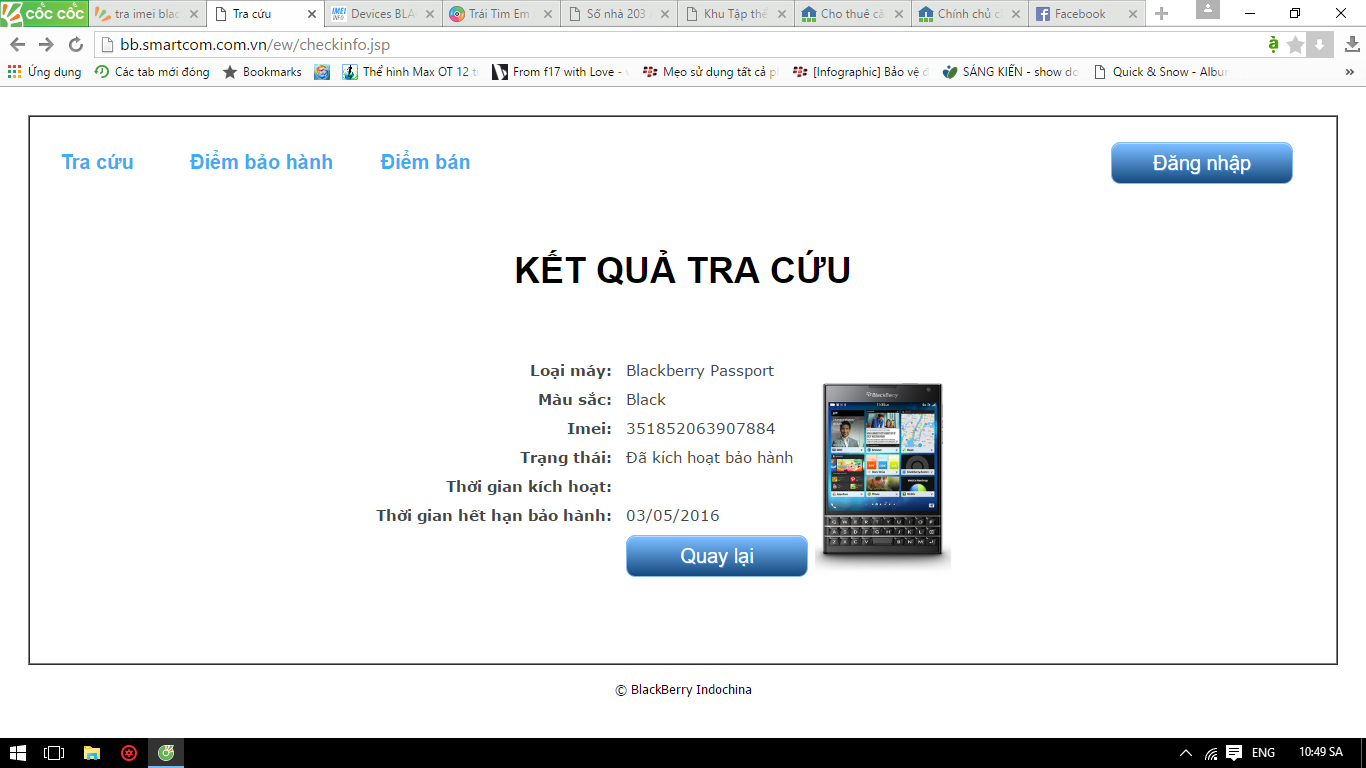Go forward to the next page
The height and width of the screenshot is (768, 1366).
coord(46,45)
